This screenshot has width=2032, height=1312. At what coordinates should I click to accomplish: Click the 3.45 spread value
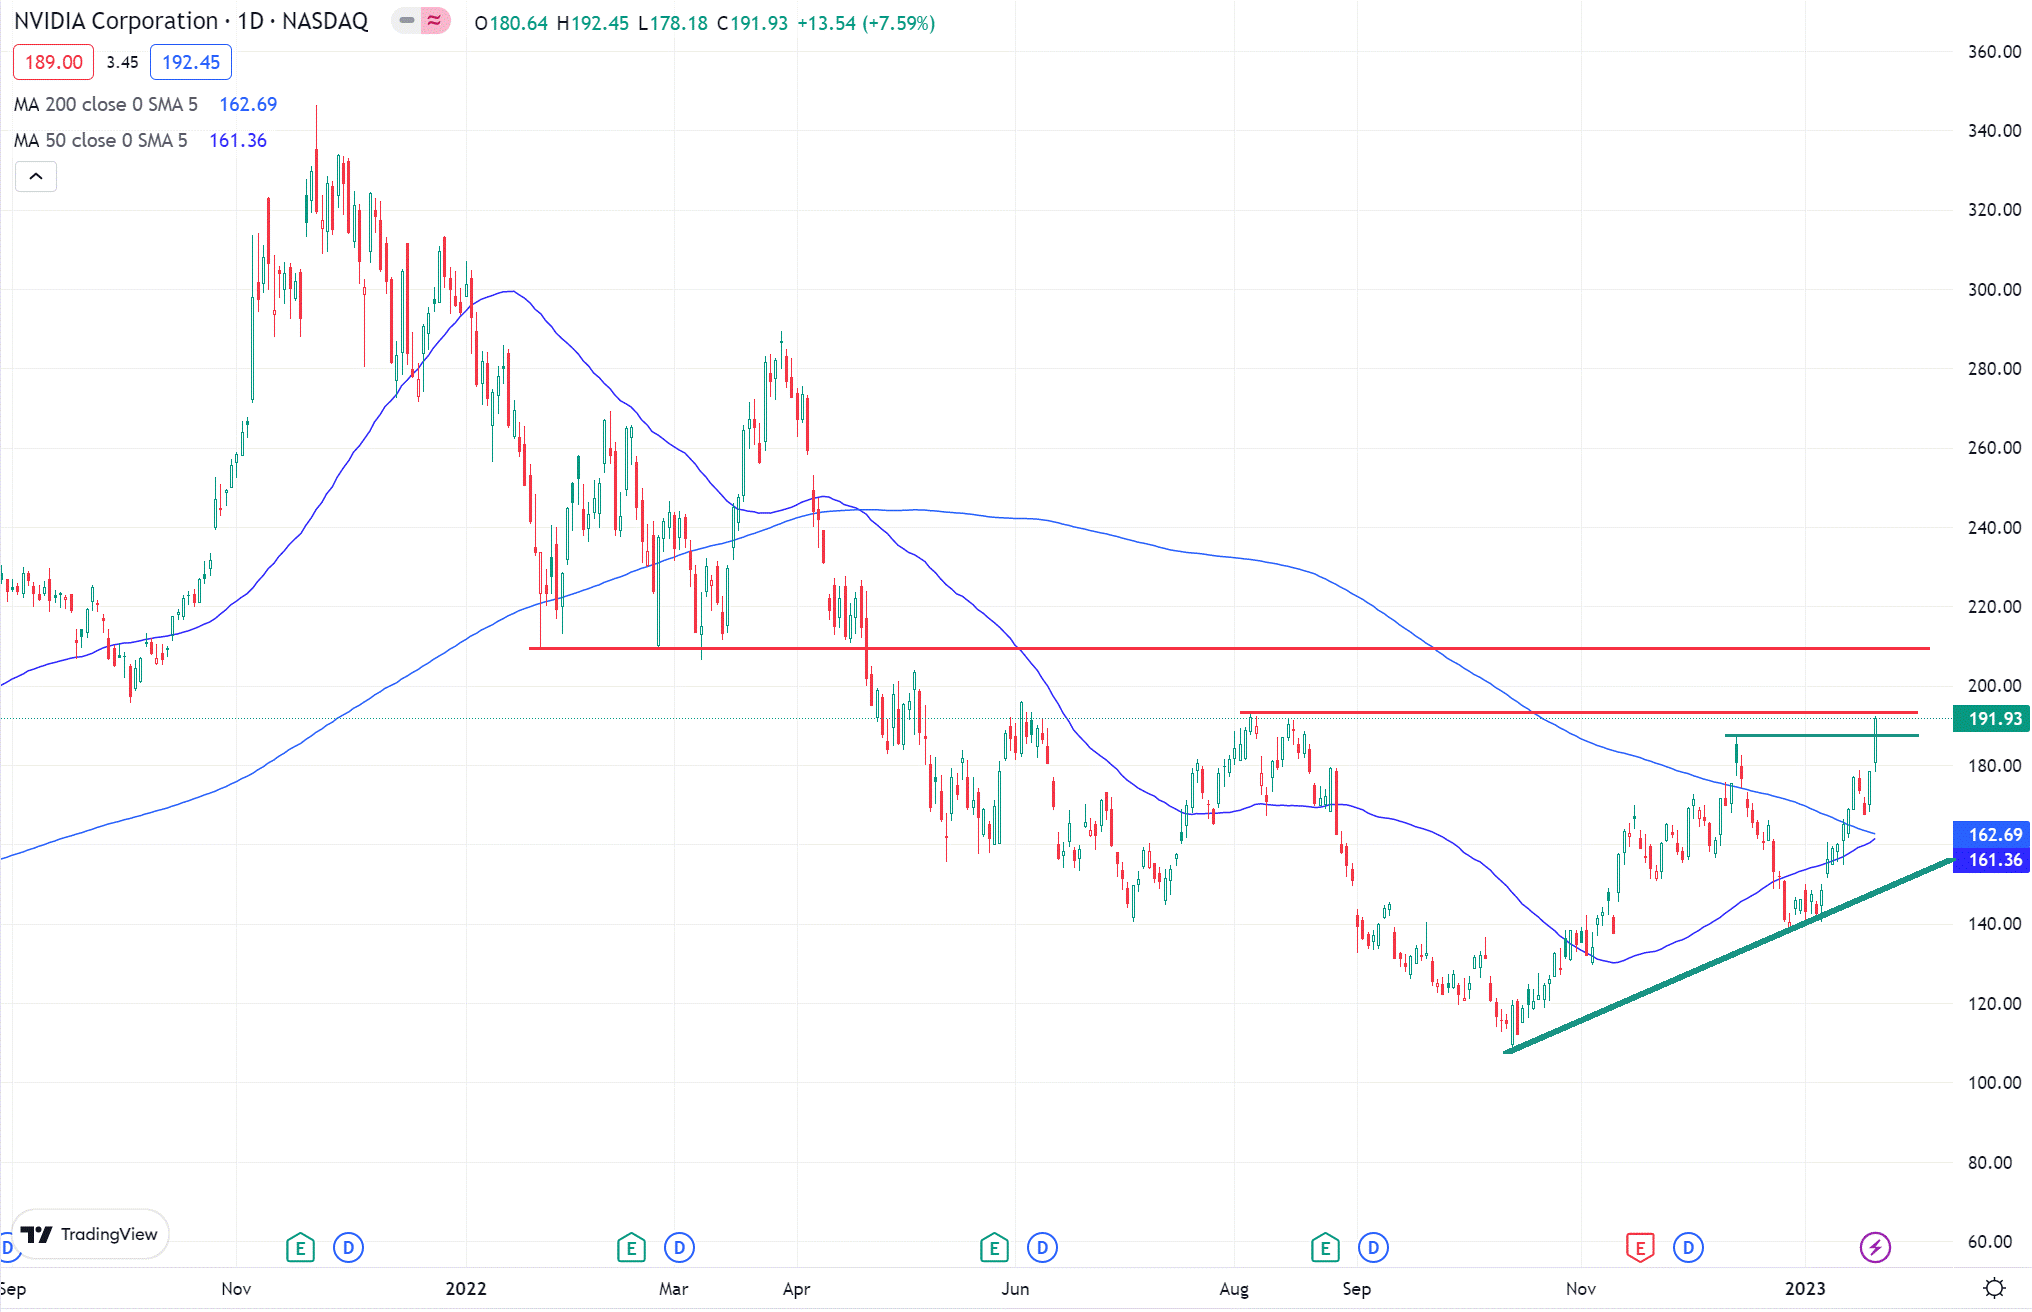coord(122,62)
